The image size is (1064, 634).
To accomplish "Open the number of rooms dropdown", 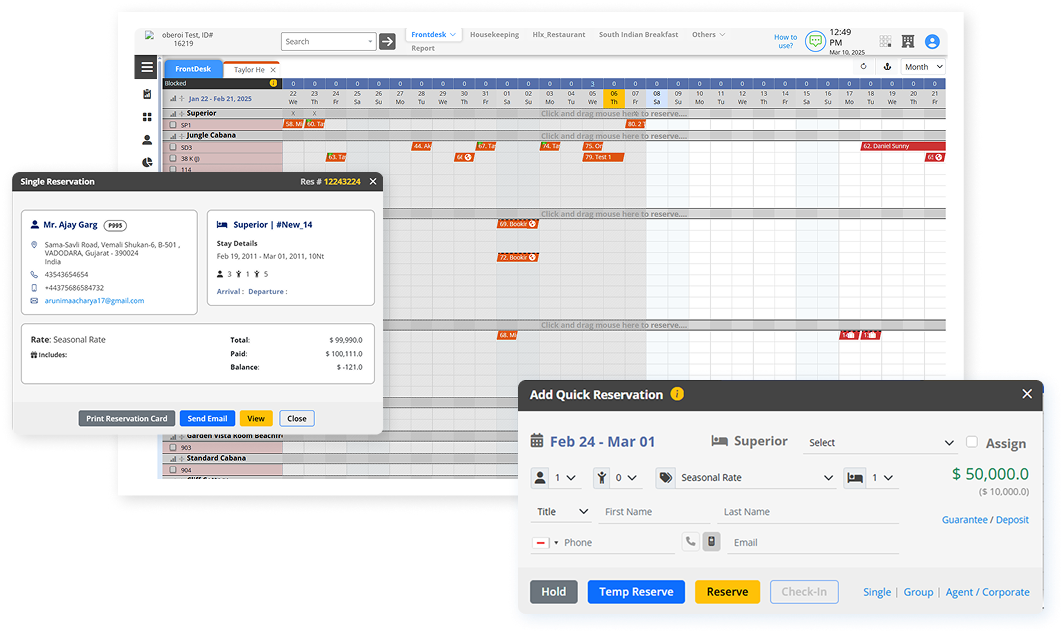I will (882, 478).
